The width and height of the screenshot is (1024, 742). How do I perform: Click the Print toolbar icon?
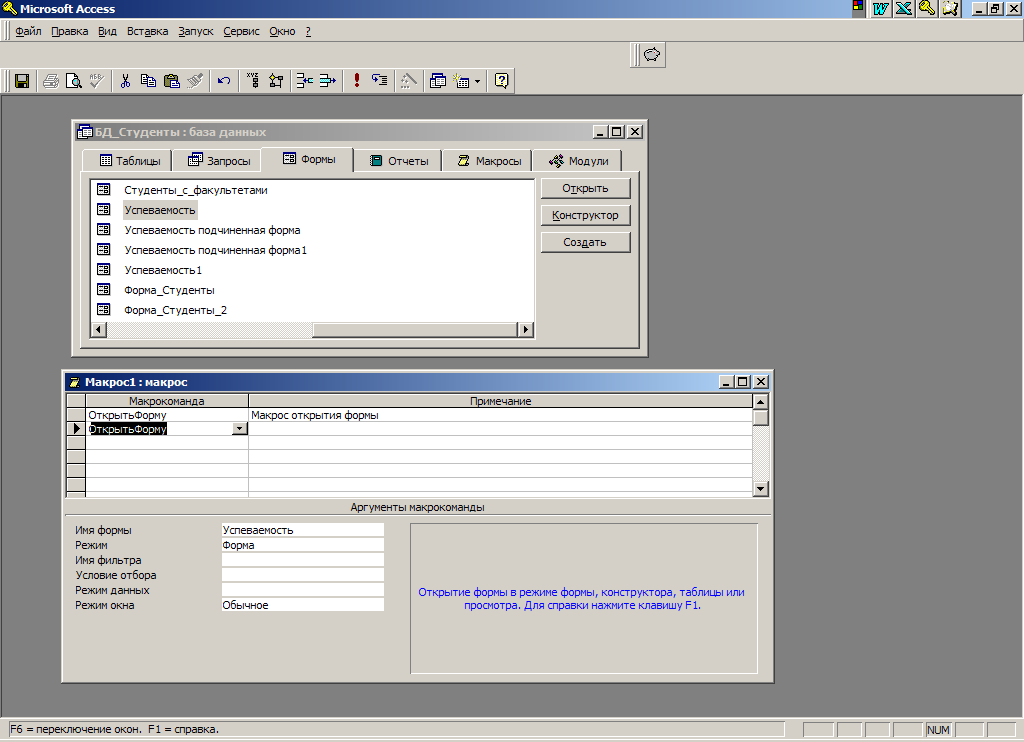click(51, 81)
